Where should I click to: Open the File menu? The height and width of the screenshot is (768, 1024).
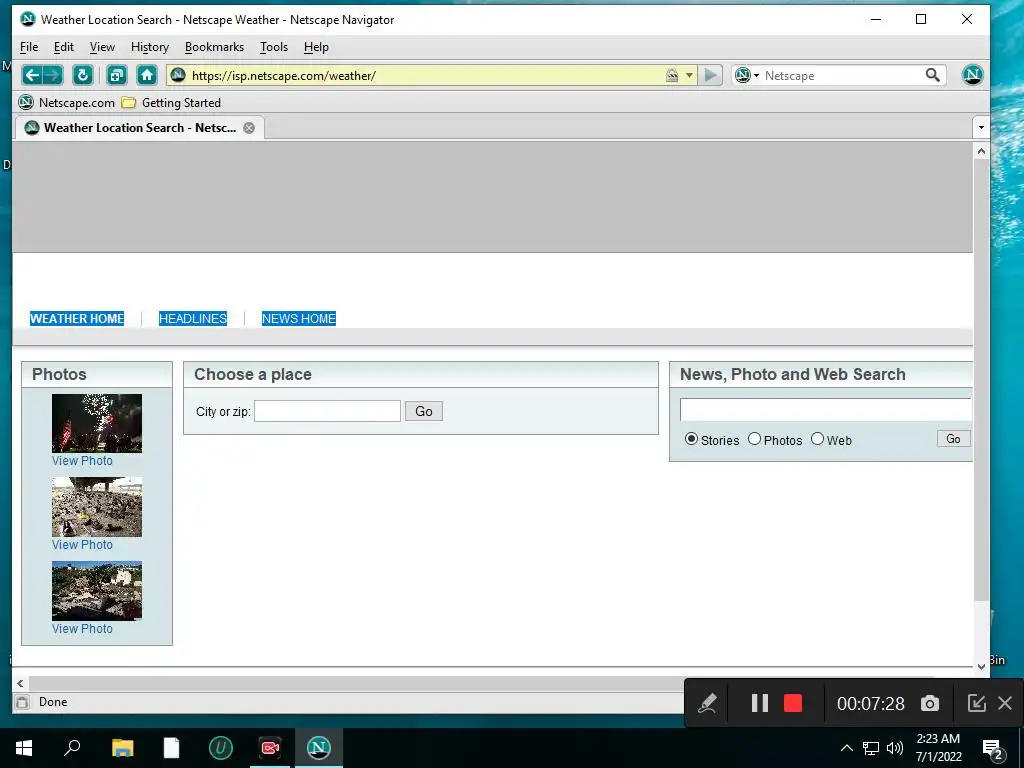pos(29,47)
